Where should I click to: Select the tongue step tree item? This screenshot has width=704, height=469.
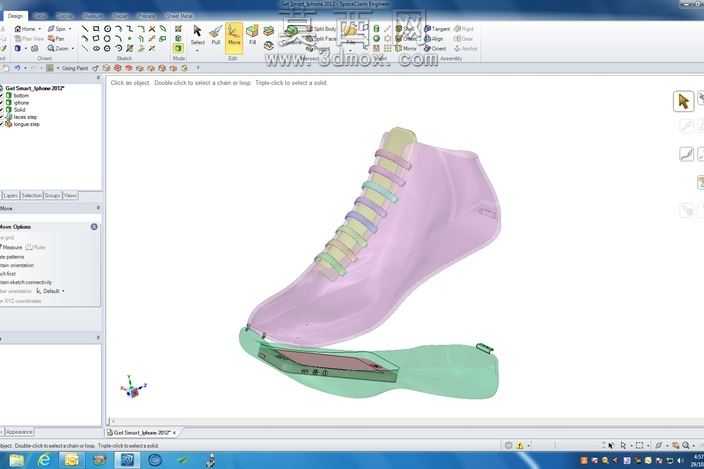(x=26, y=124)
